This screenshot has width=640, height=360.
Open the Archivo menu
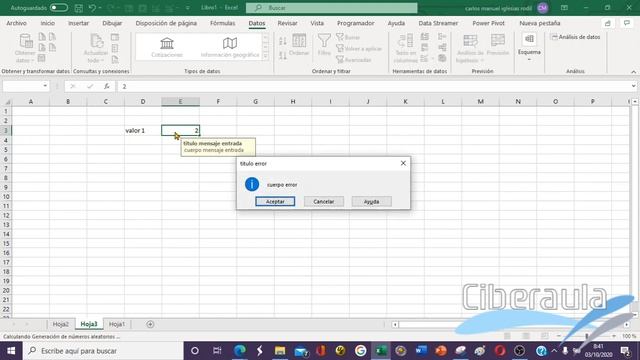coord(16,23)
